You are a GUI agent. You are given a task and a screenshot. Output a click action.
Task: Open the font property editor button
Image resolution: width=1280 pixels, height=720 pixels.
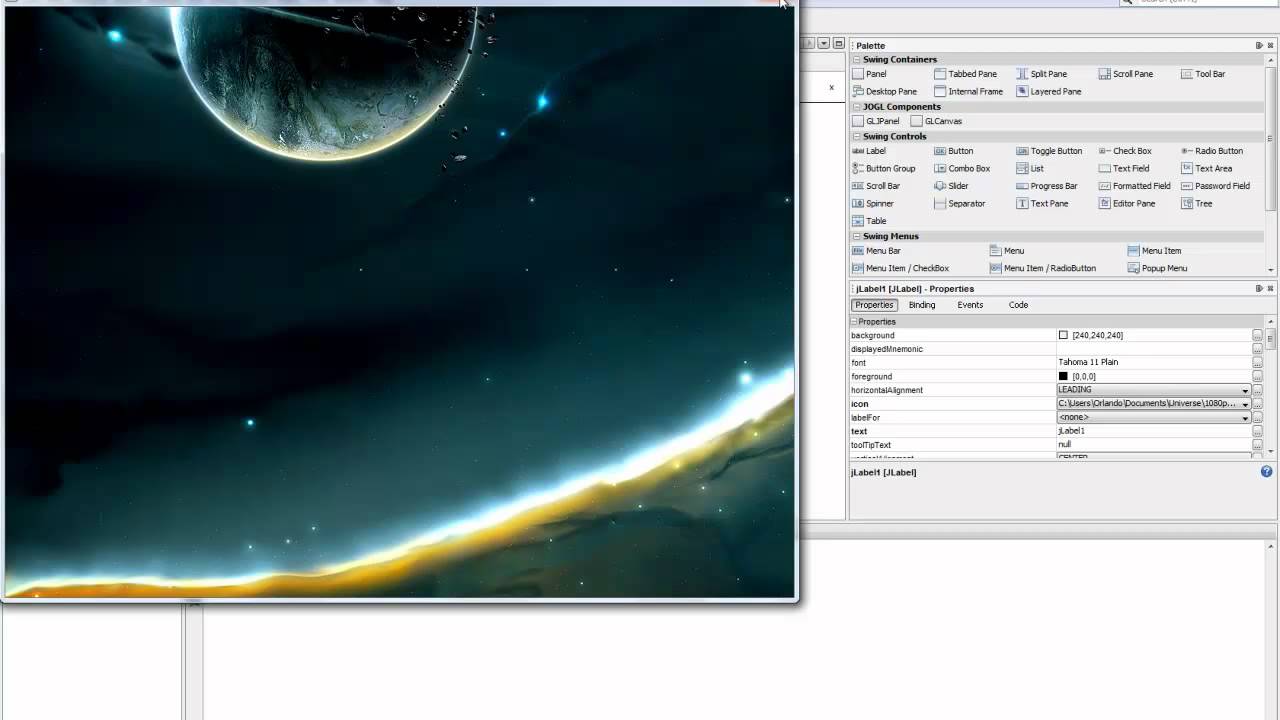pos(1257,363)
